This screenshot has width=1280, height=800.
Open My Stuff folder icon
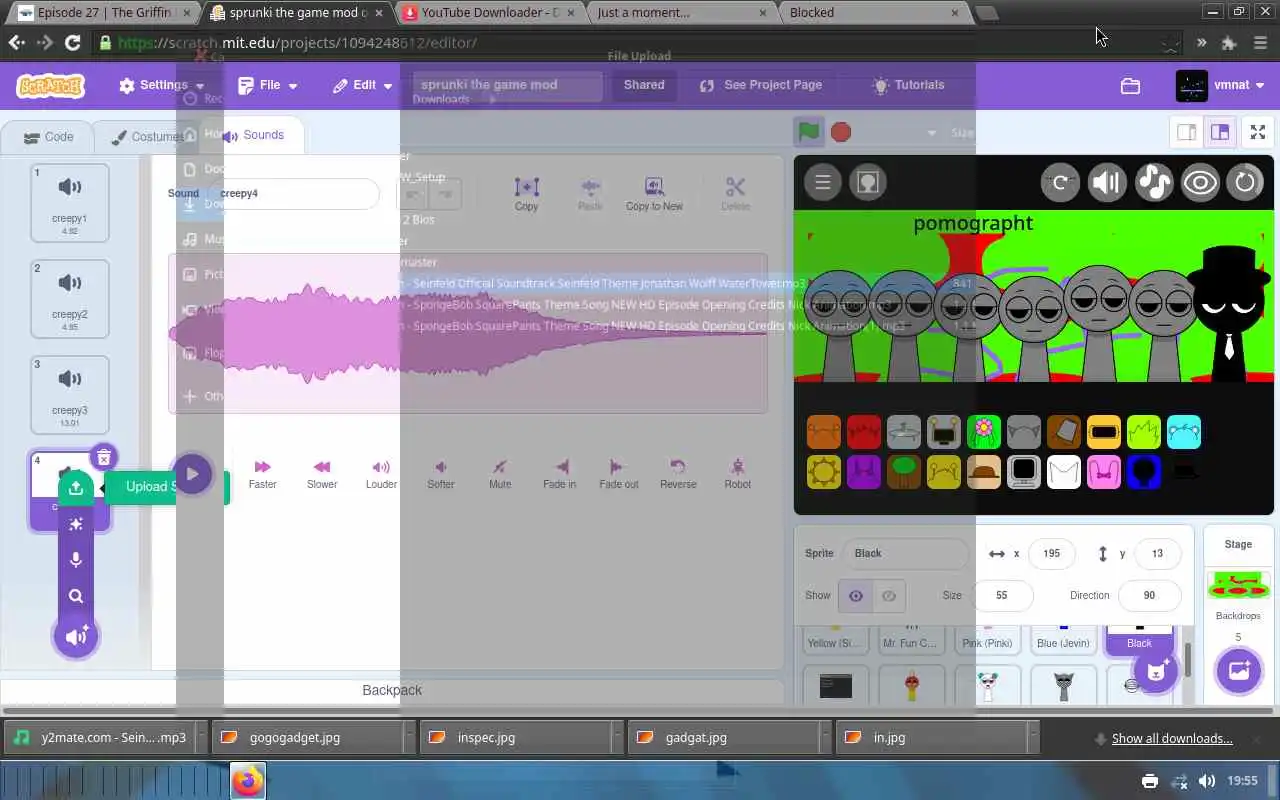1130,86
